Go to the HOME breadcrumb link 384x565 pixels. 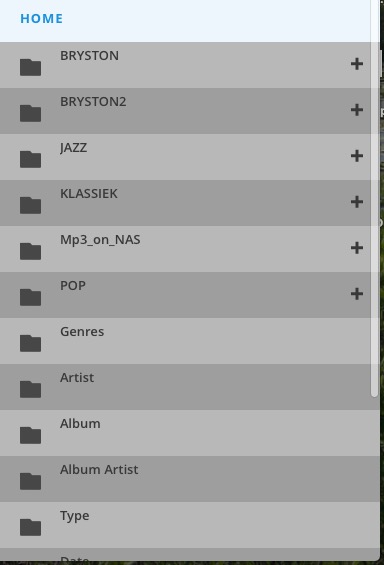click(41, 19)
